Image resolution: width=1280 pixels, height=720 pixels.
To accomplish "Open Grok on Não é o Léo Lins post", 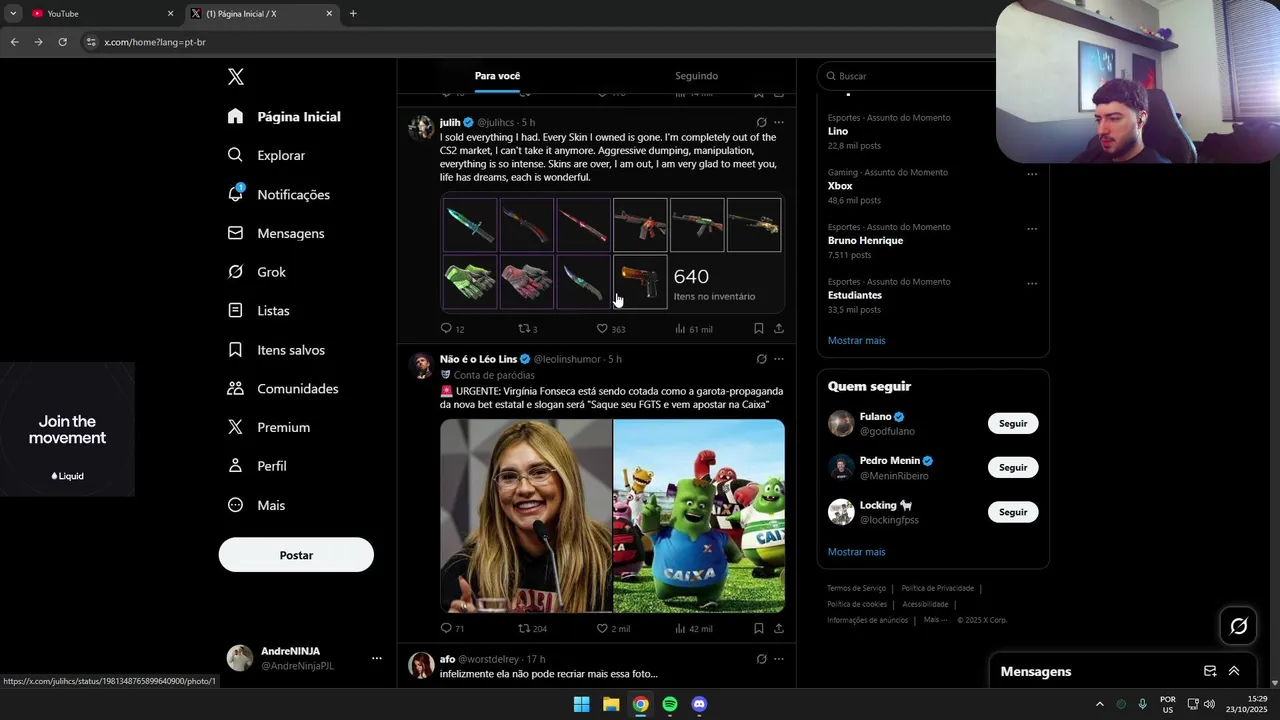I will (761, 359).
